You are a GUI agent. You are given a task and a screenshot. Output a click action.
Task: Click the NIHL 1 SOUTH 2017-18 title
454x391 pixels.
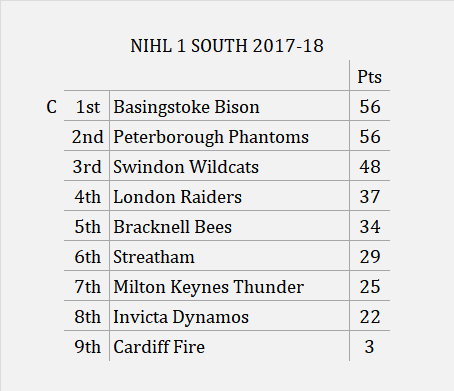tap(227, 46)
